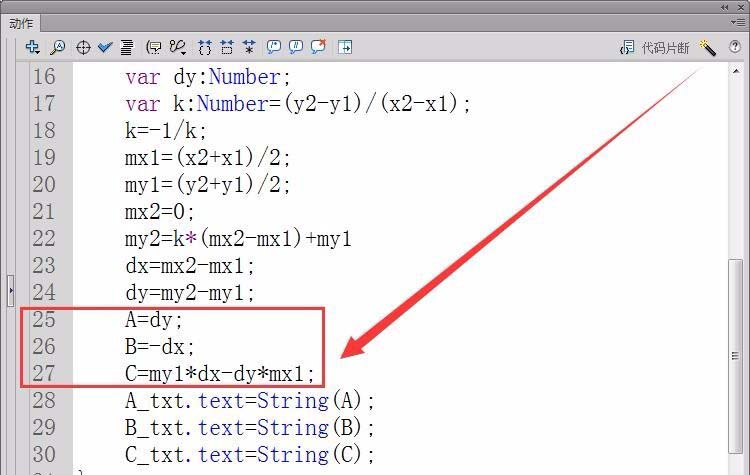Screen dimensions: 750x475
Task: Click the line 'C_txt.text=String(C);'
Action: 250,454
